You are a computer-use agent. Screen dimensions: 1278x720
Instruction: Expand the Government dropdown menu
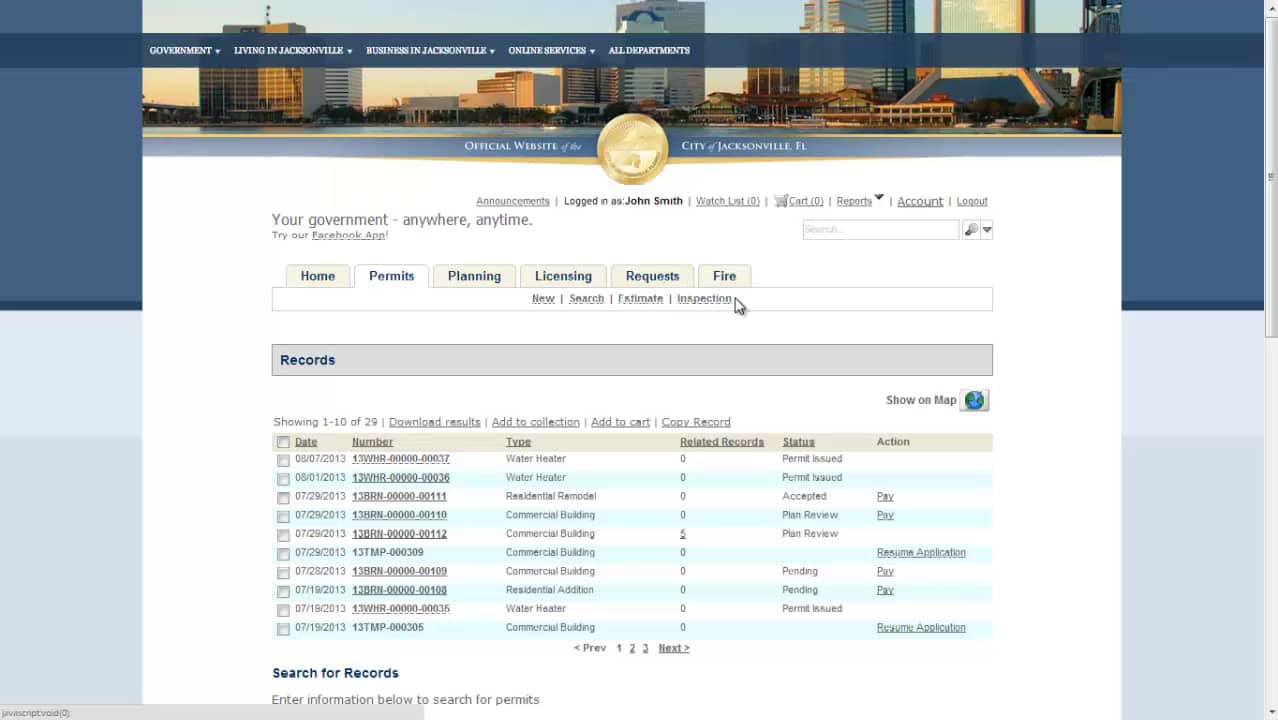(x=185, y=50)
